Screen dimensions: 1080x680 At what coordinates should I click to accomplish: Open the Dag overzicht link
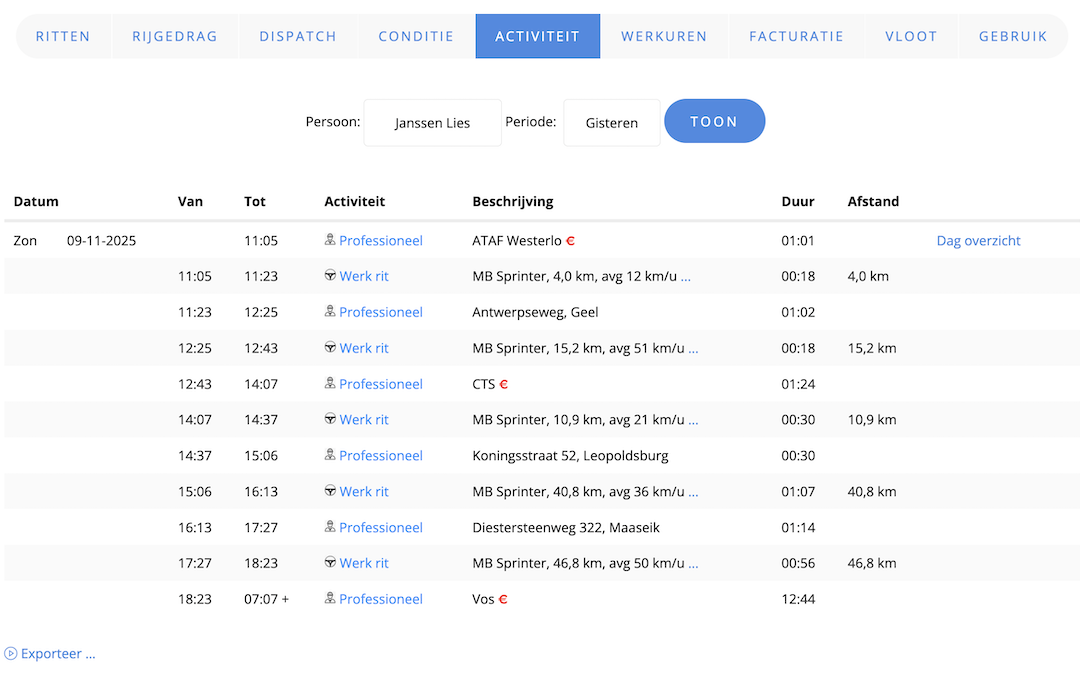coord(978,241)
